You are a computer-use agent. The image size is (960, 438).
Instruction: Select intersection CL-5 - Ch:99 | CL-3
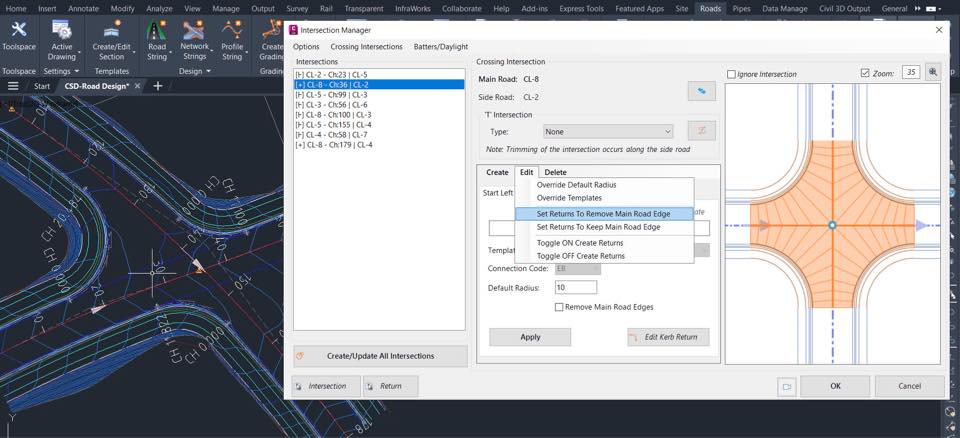pyautogui.click(x=379, y=95)
